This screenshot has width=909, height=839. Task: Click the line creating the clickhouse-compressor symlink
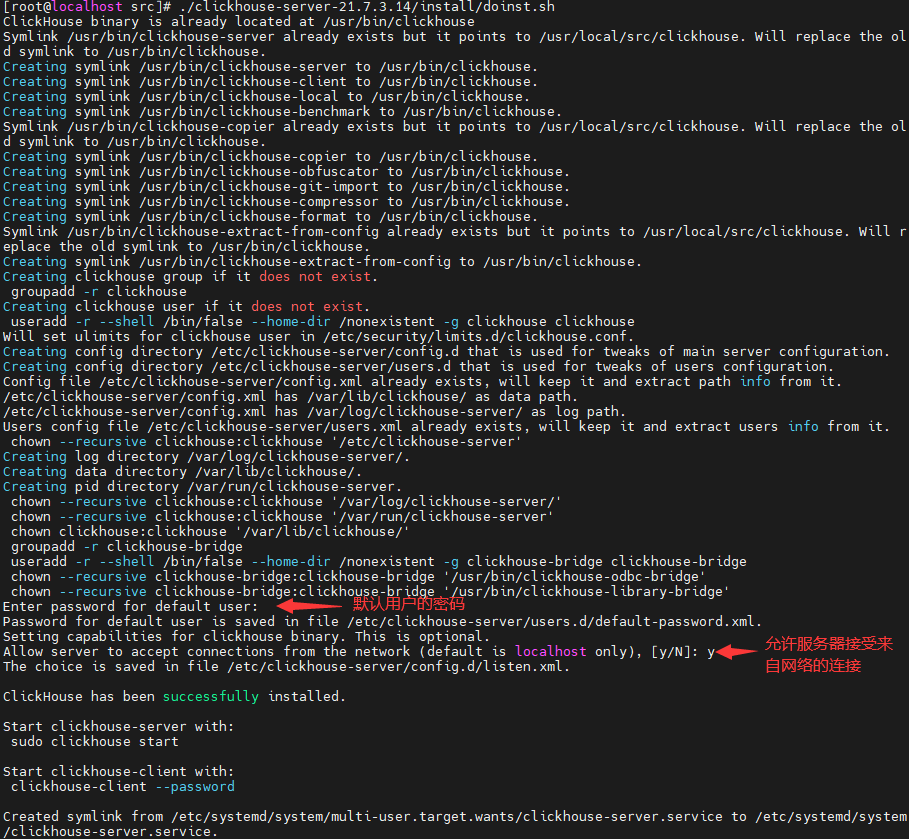click(x=286, y=202)
